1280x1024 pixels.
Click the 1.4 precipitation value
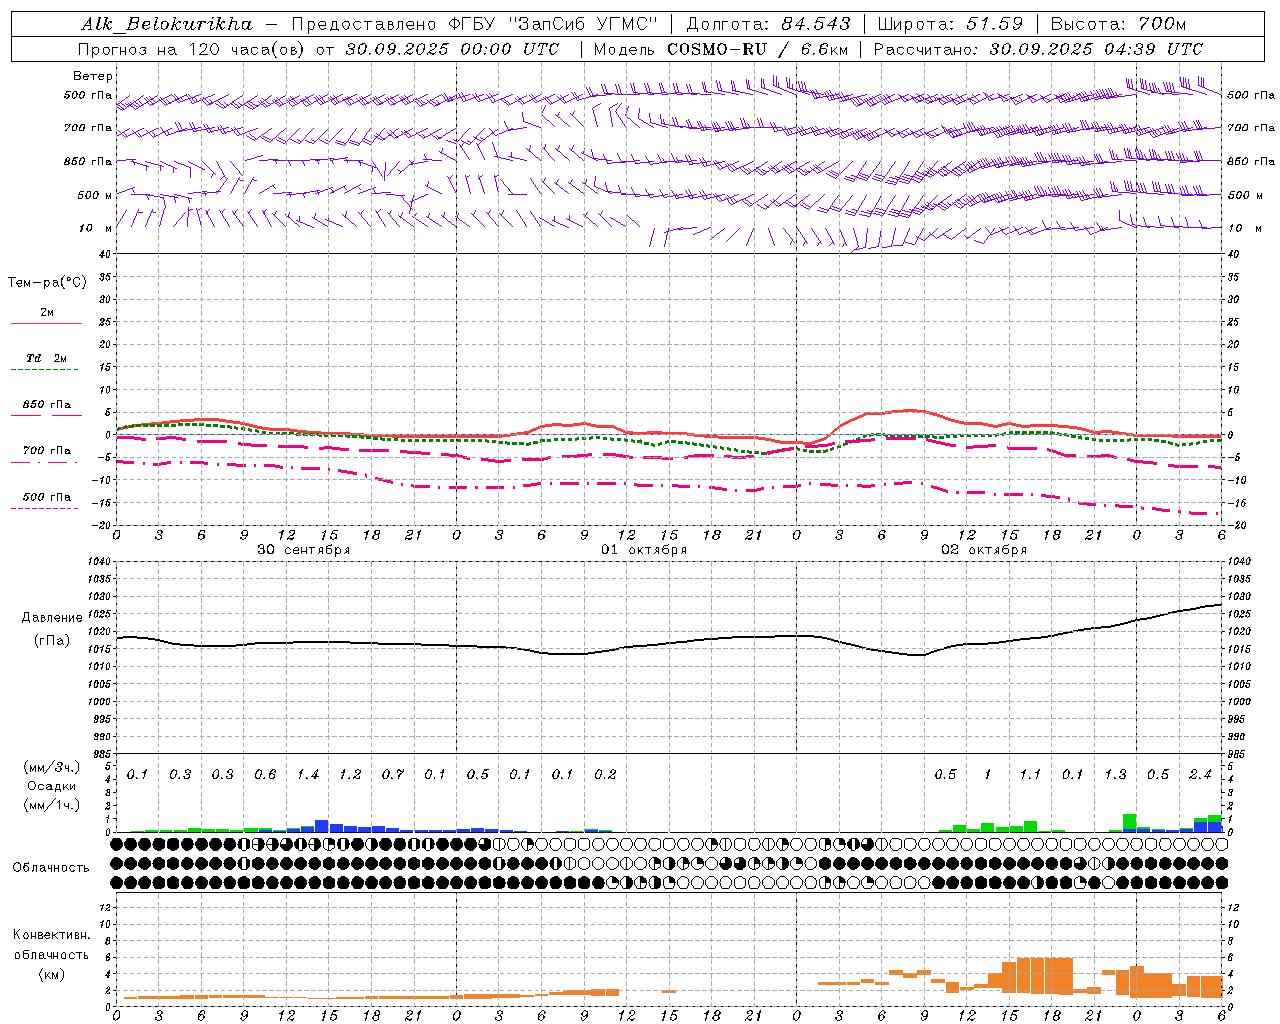308,775
